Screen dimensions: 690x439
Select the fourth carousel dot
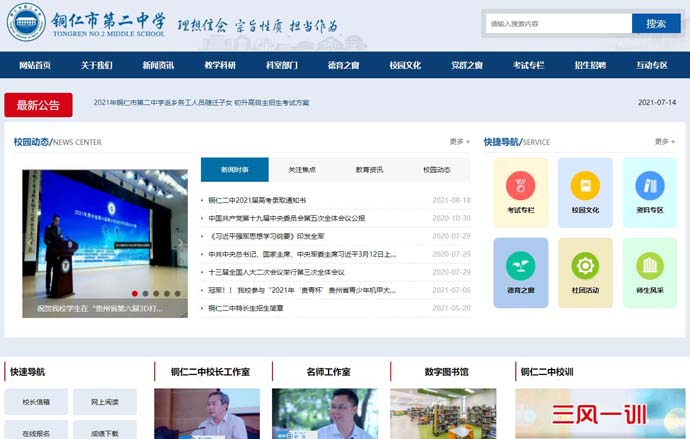coord(167,293)
